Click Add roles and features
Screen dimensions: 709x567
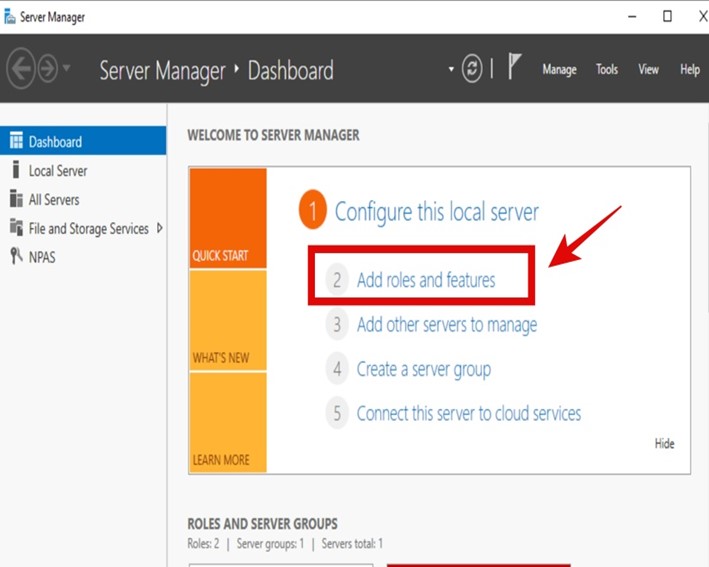(426, 280)
